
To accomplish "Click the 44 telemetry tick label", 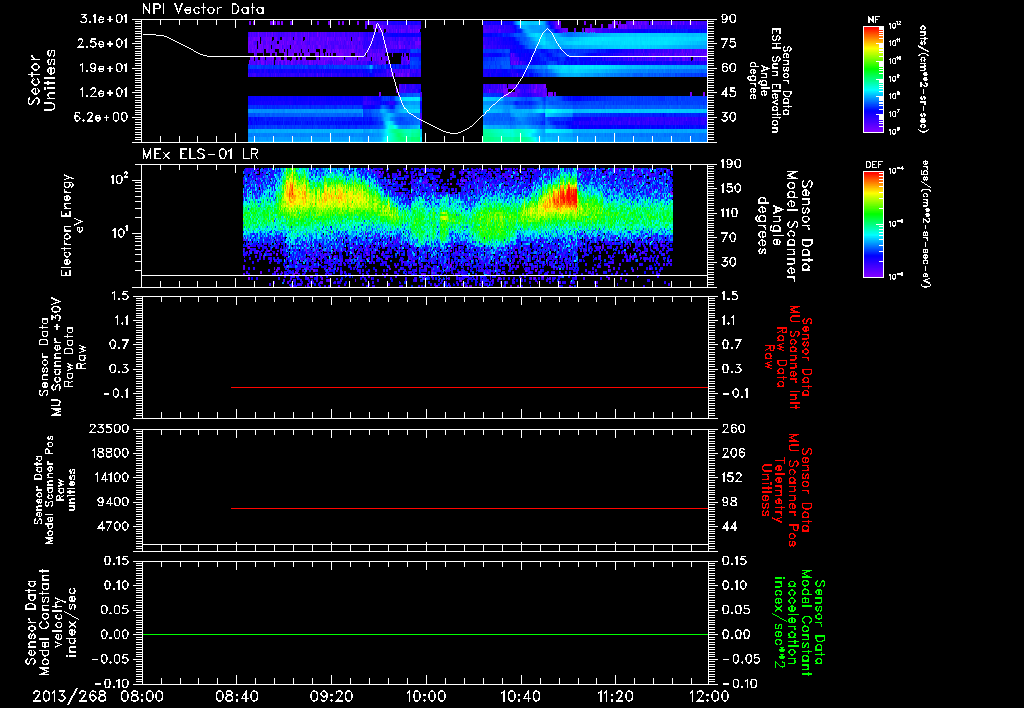I will tap(728, 526).
